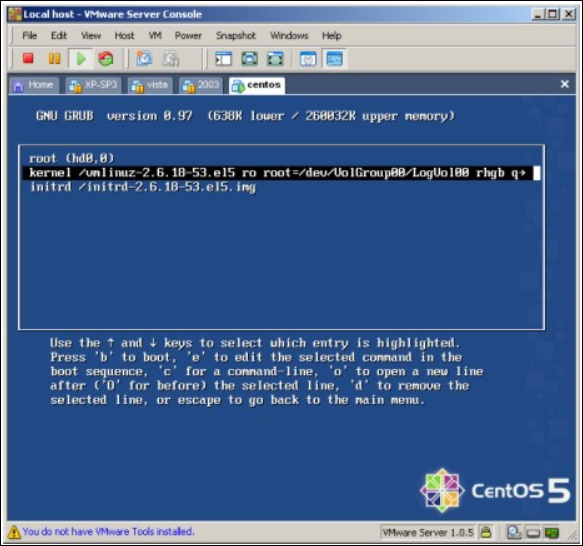Open the Snapshot menu

click(x=236, y=36)
